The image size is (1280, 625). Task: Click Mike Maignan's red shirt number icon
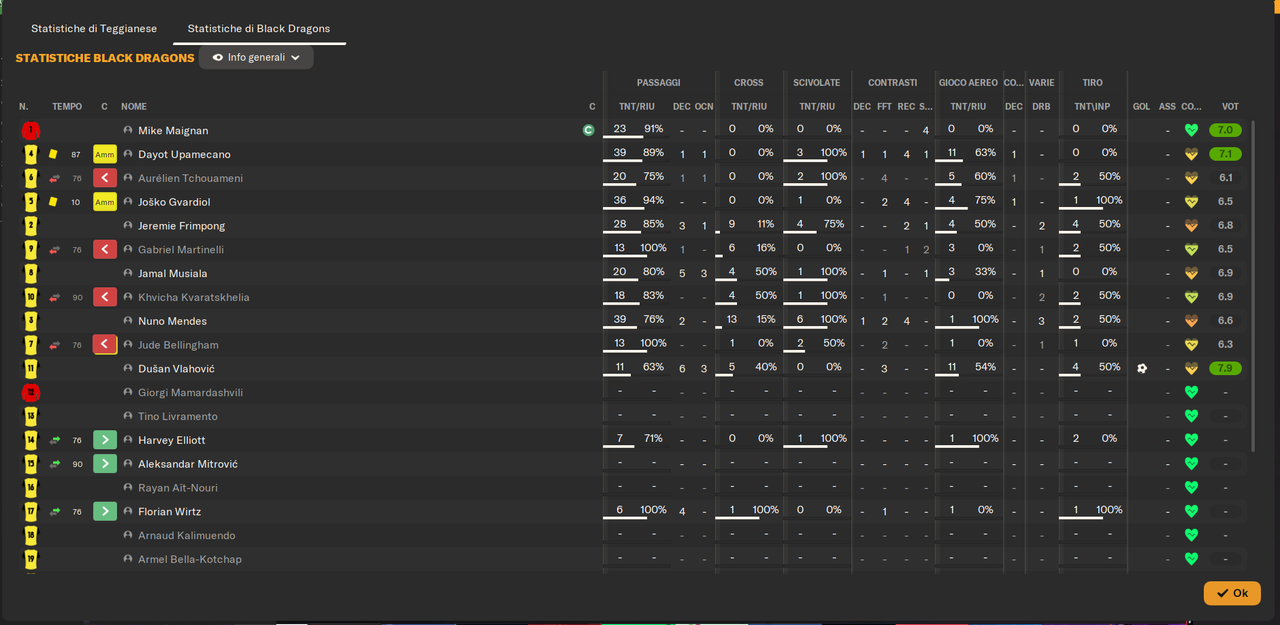[x=31, y=130]
